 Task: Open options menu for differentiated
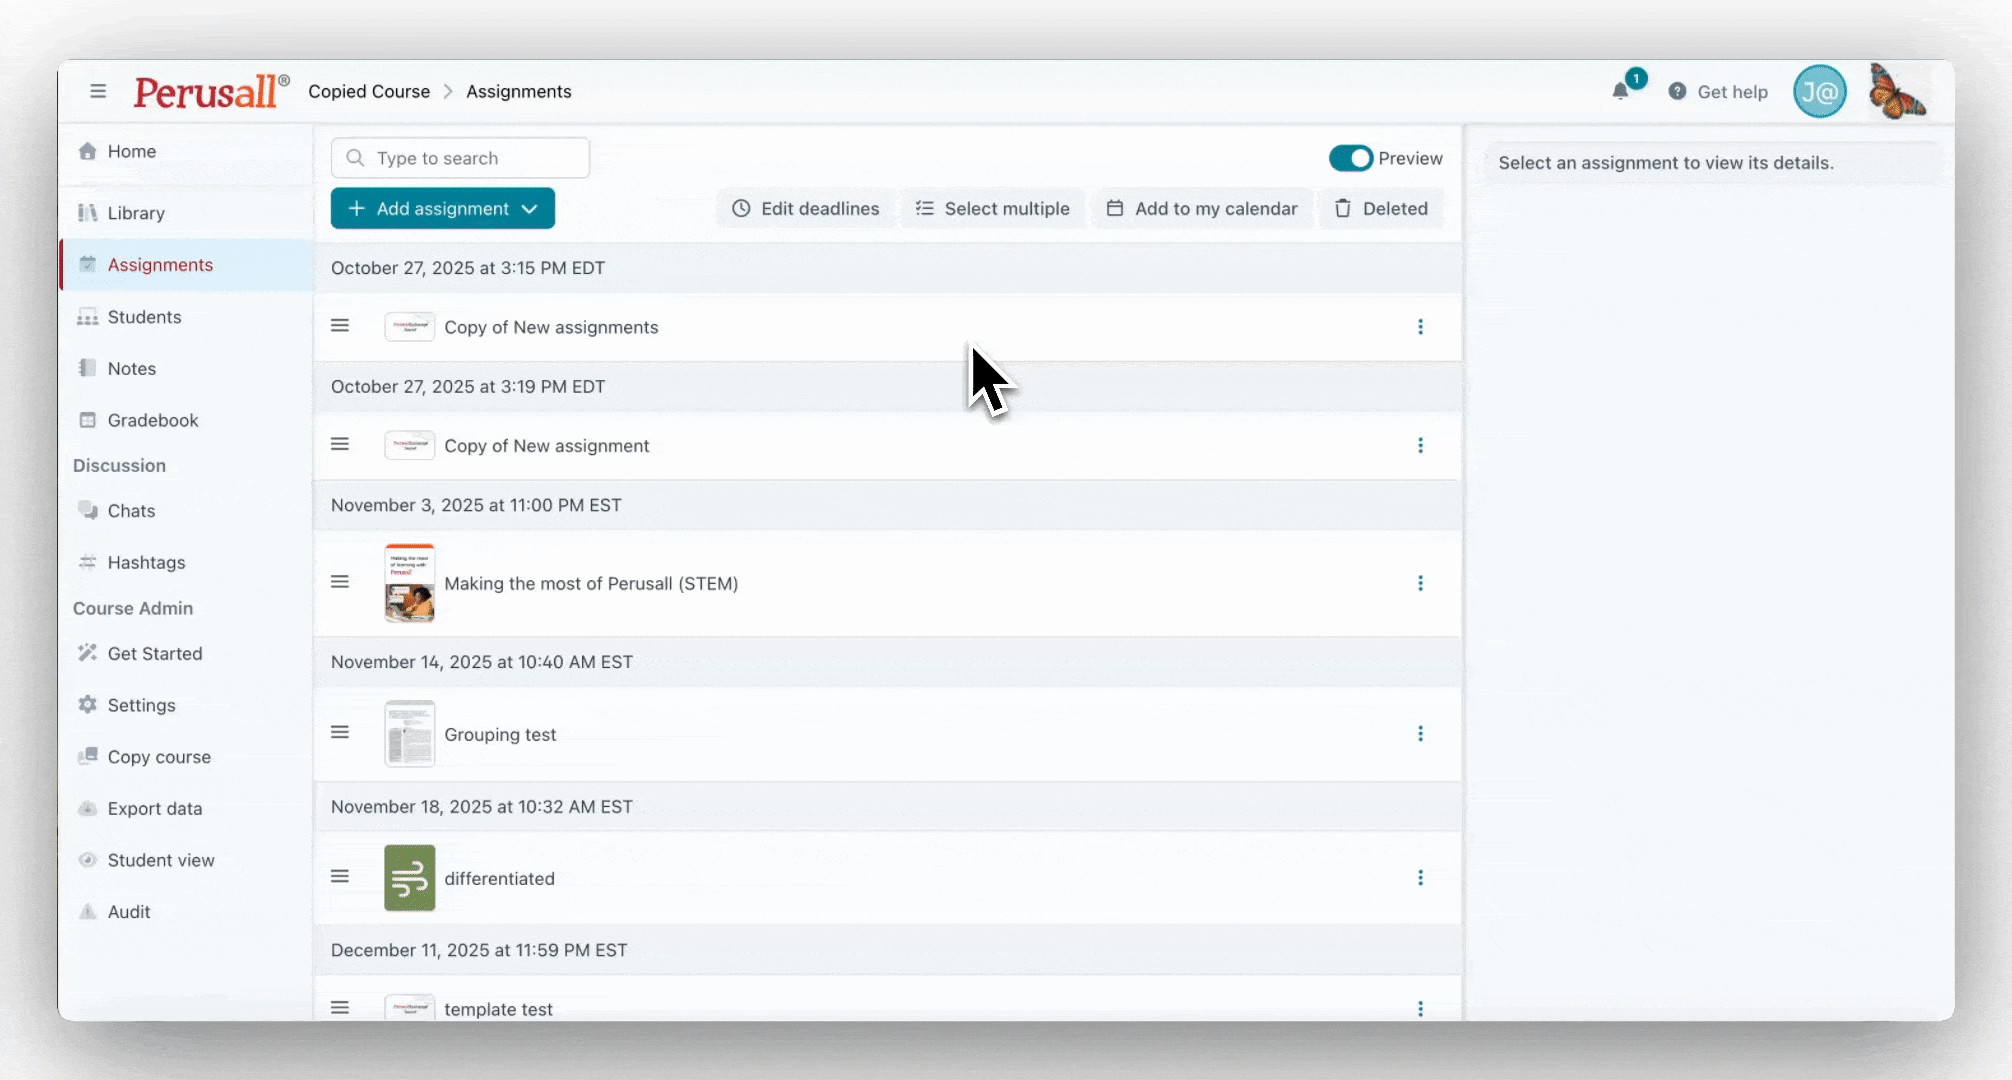1420,878
